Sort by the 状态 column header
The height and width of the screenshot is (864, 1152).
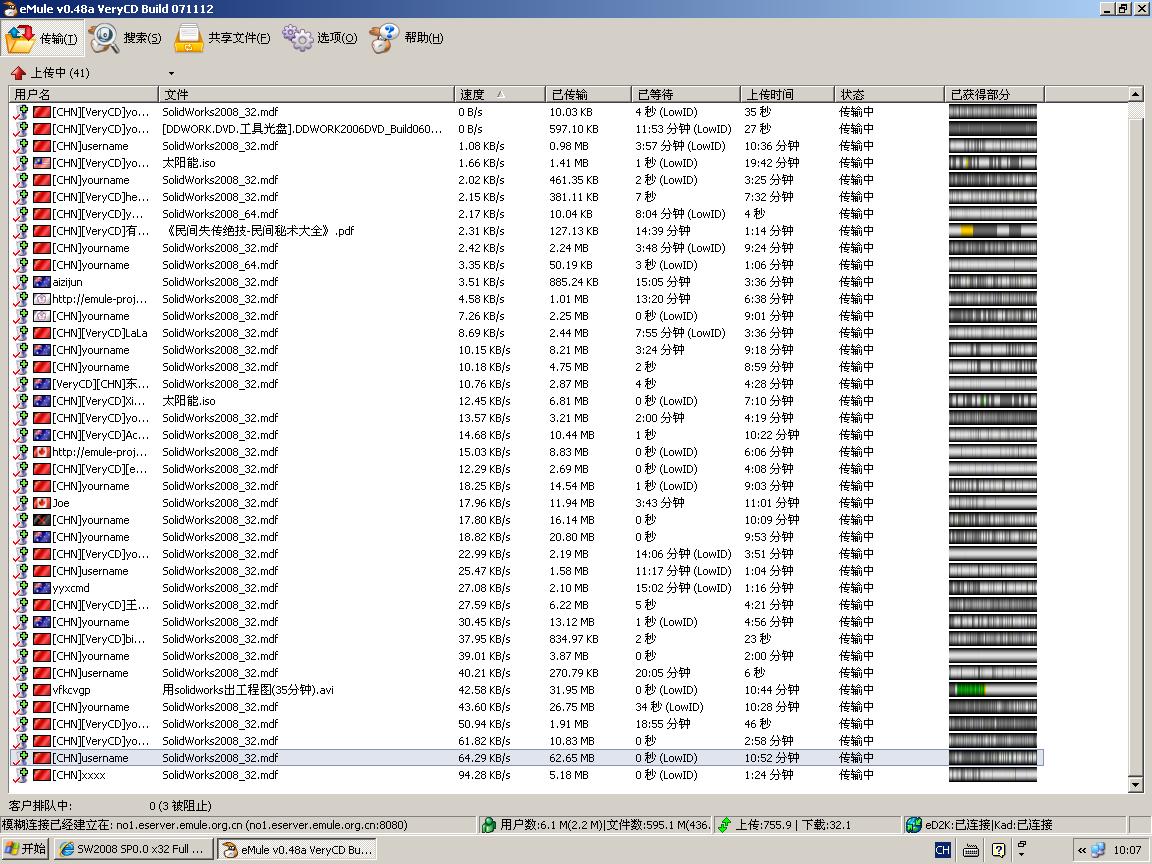889,94
